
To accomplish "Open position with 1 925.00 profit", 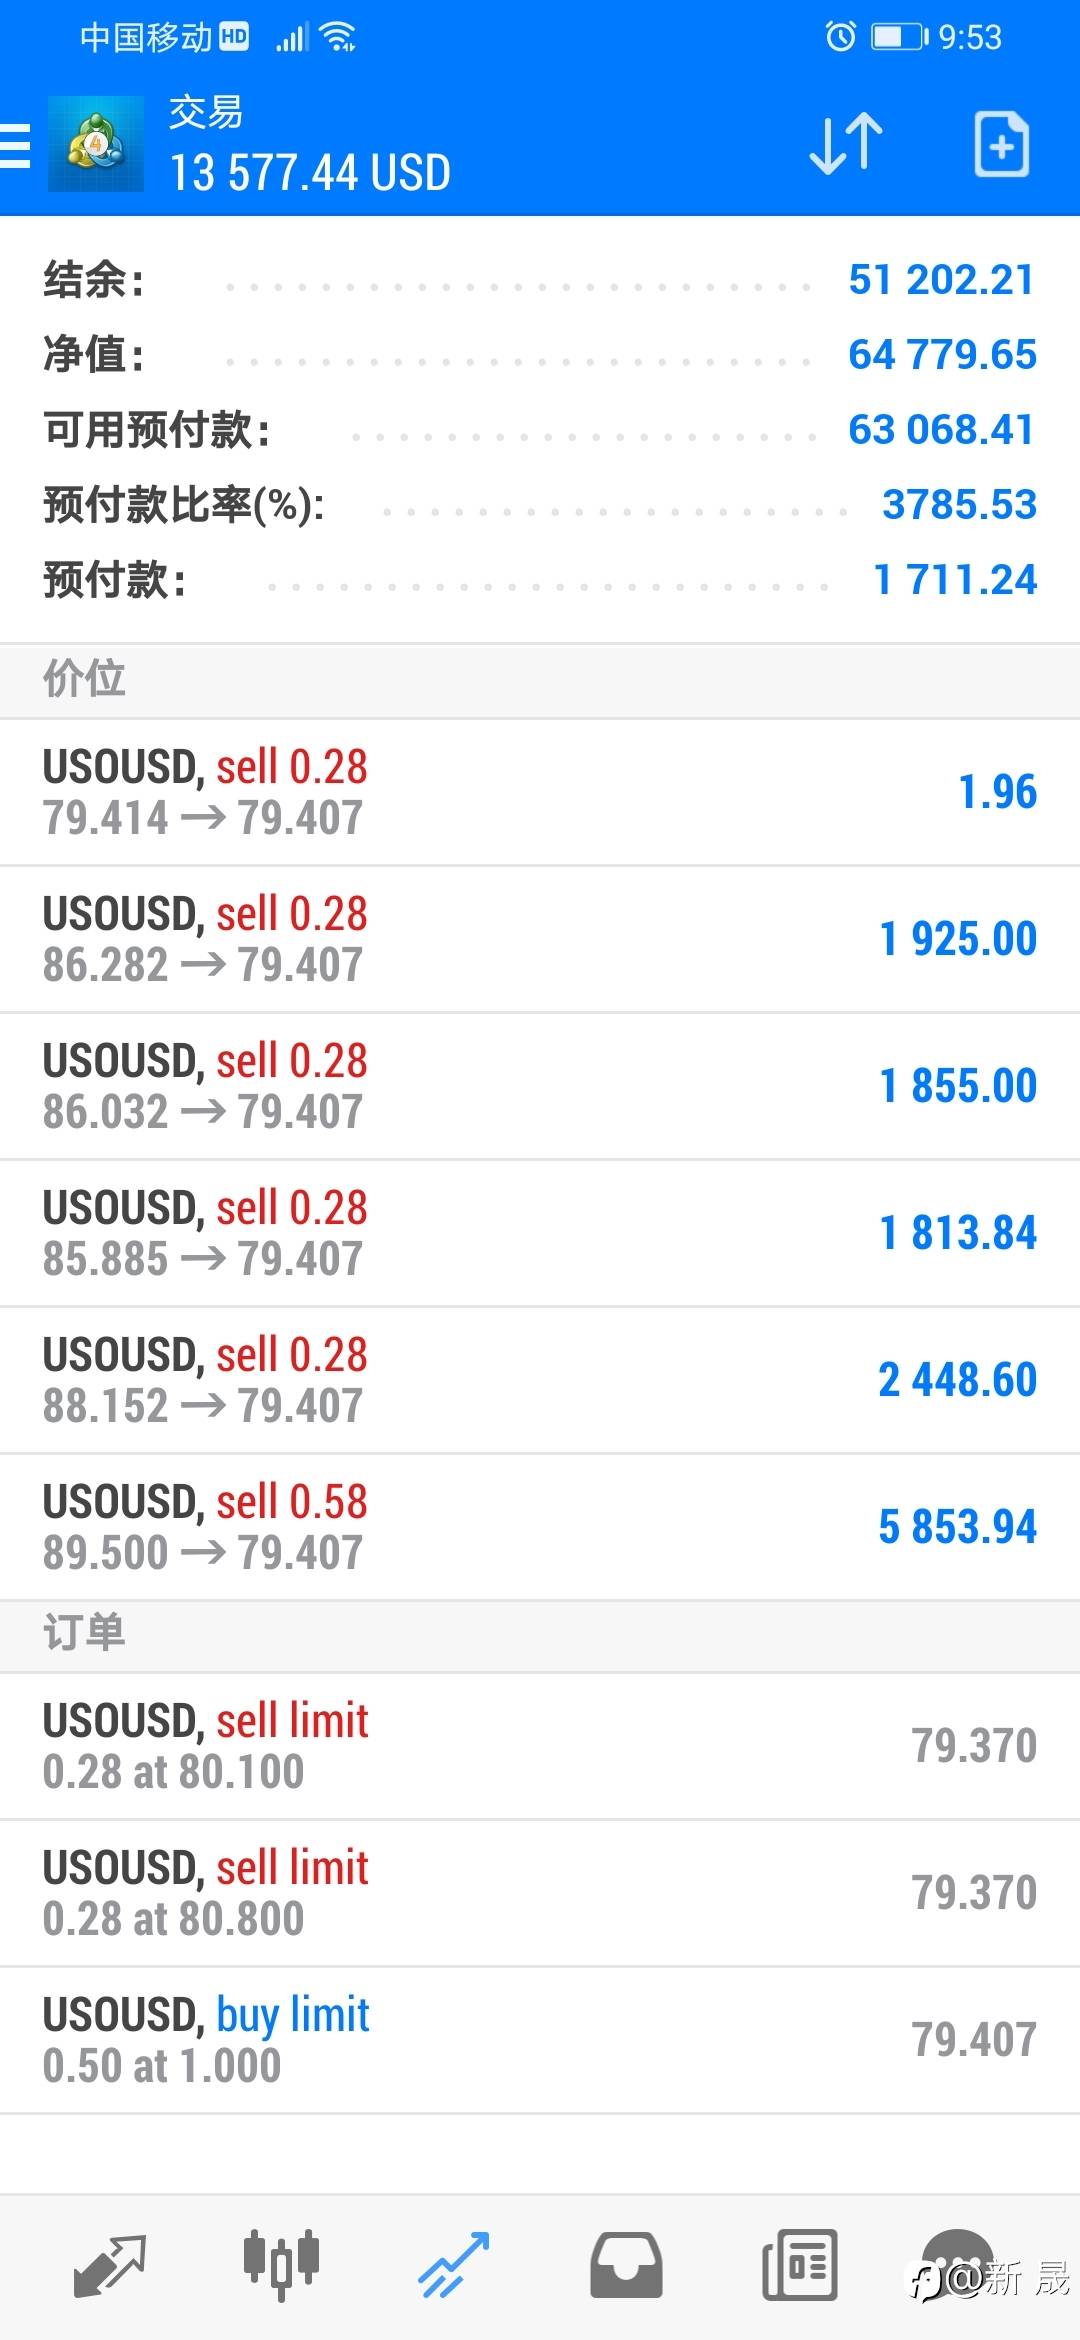I will tap(540, 939).
